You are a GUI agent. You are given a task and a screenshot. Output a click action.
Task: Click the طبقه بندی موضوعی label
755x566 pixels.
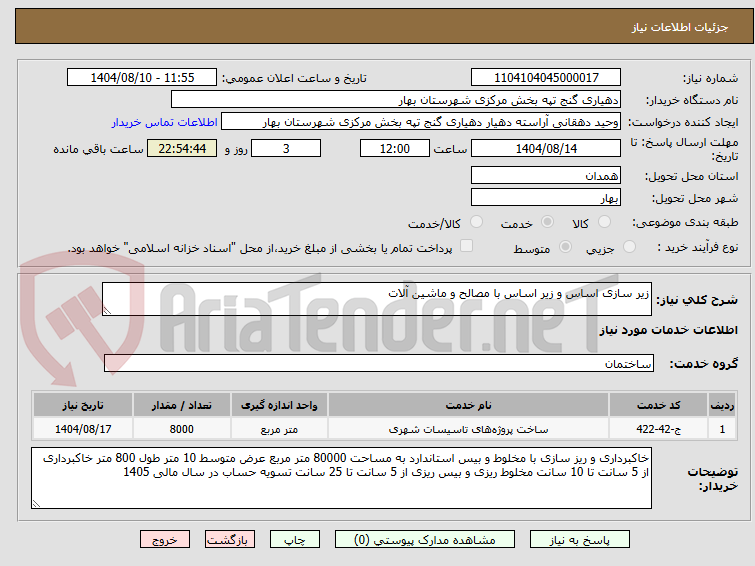coord(685,222)
